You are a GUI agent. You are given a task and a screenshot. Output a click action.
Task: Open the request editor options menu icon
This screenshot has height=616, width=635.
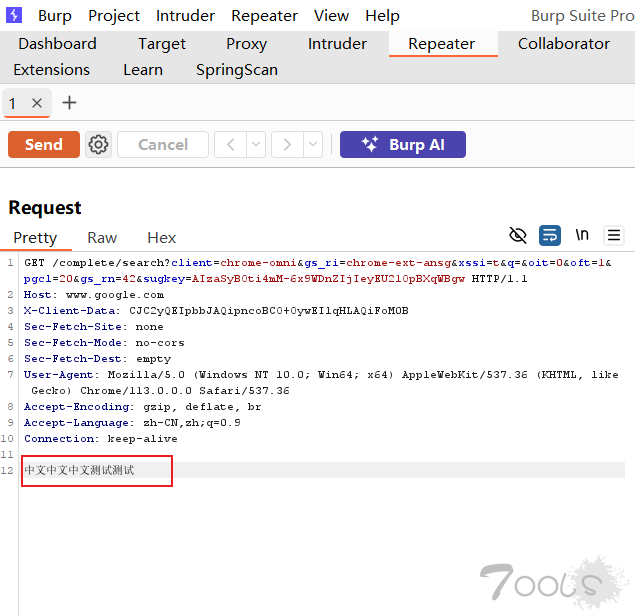614,236
